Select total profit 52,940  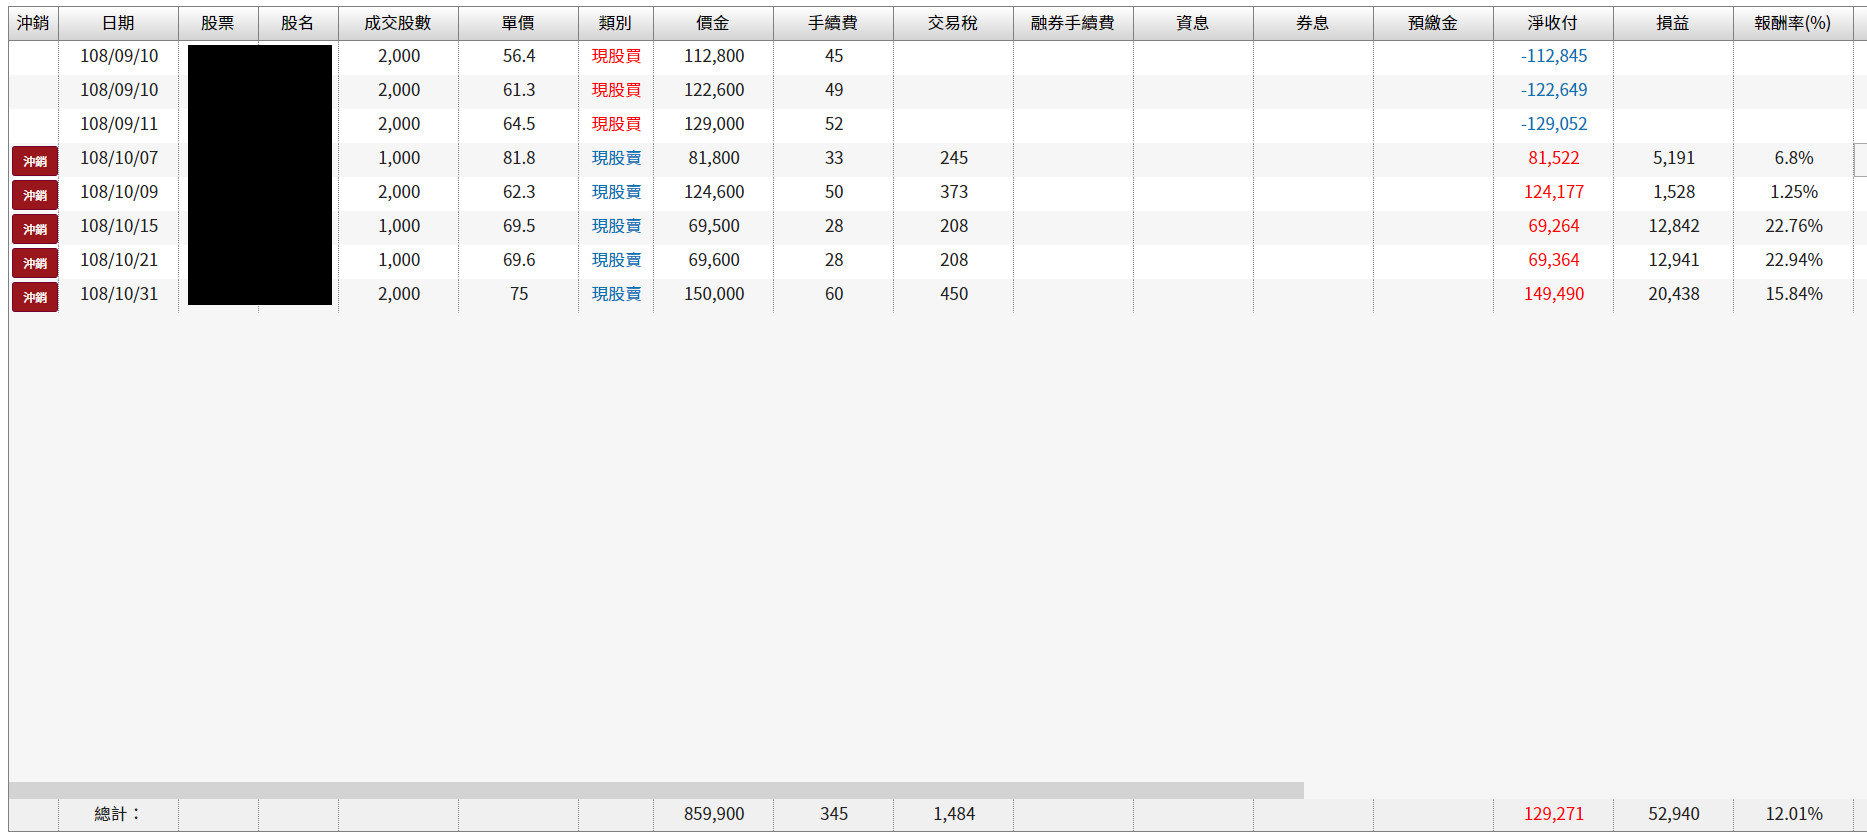[1674, 814]
